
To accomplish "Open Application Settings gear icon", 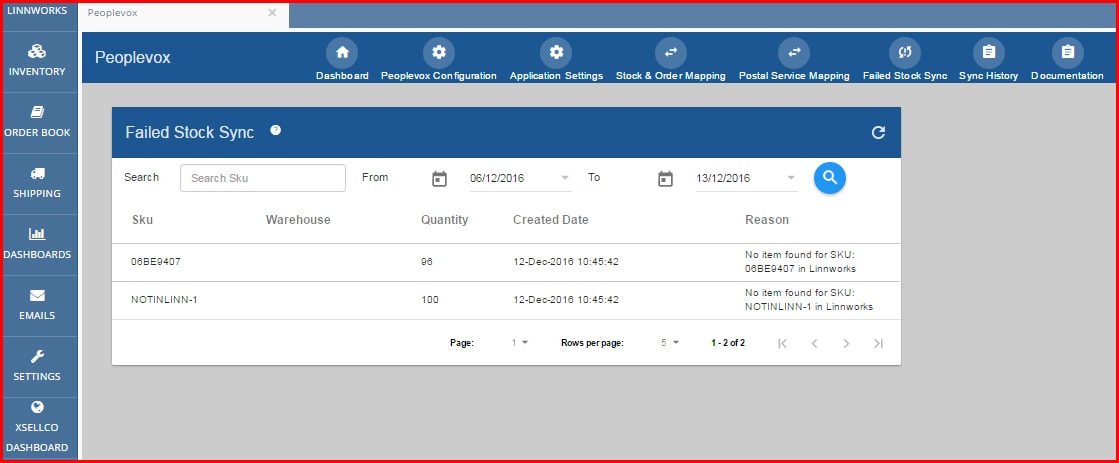I will 556,53.
